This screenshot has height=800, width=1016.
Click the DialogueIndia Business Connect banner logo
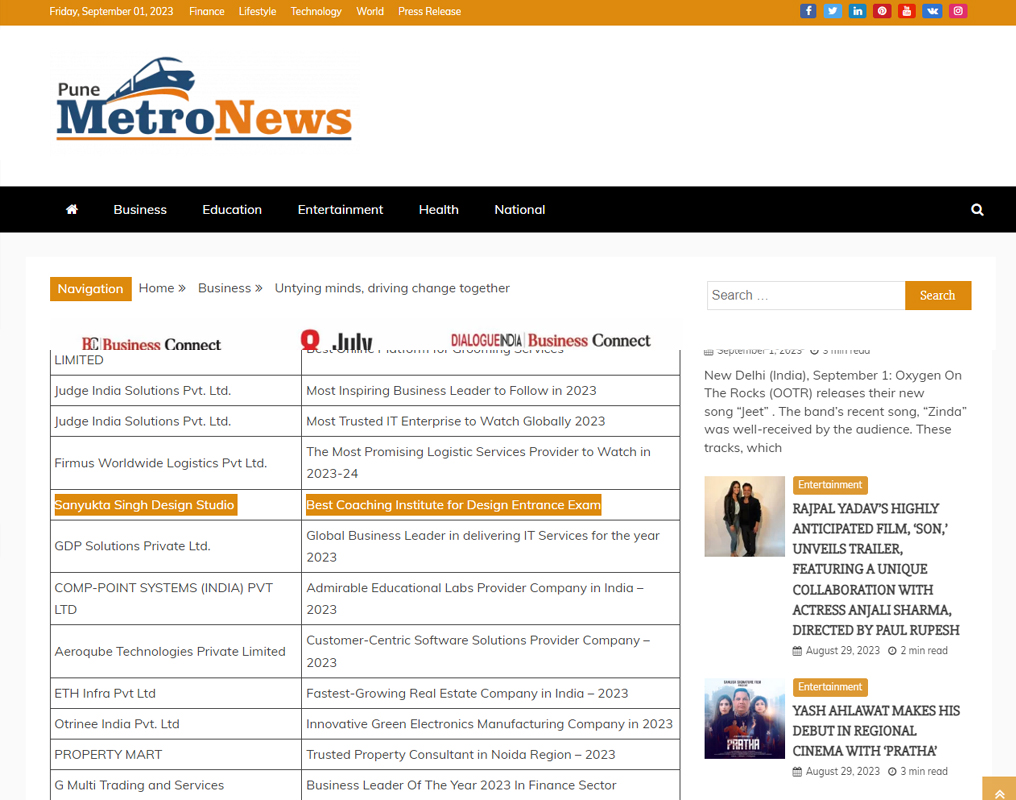[x=551, y=340]
